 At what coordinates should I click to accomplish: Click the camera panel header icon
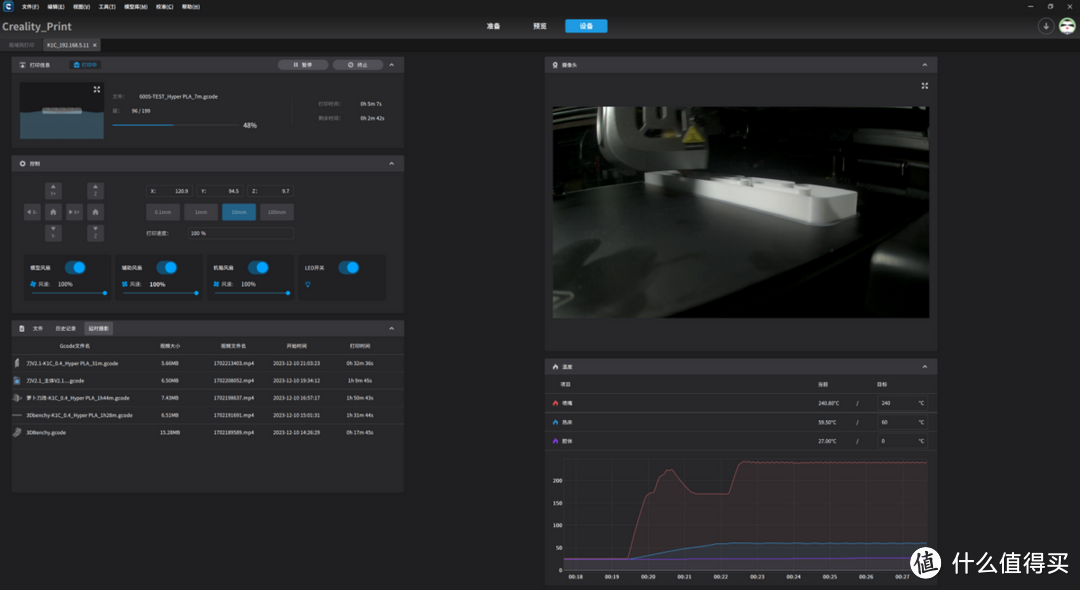tap(555, 65)
